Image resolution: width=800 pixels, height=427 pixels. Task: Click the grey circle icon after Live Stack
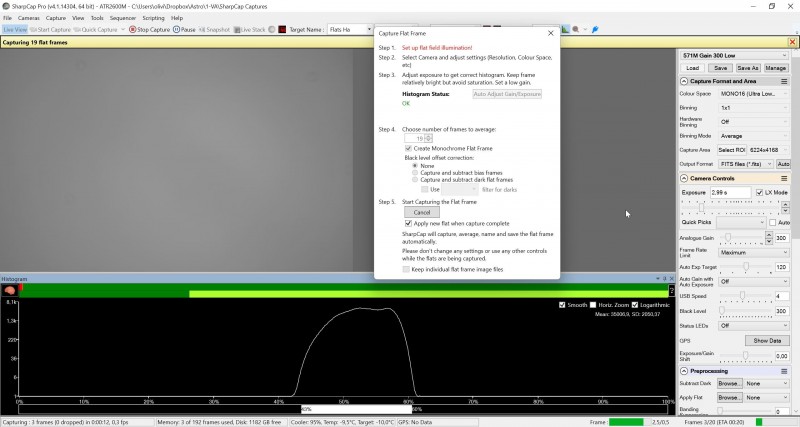pos(271,30)
